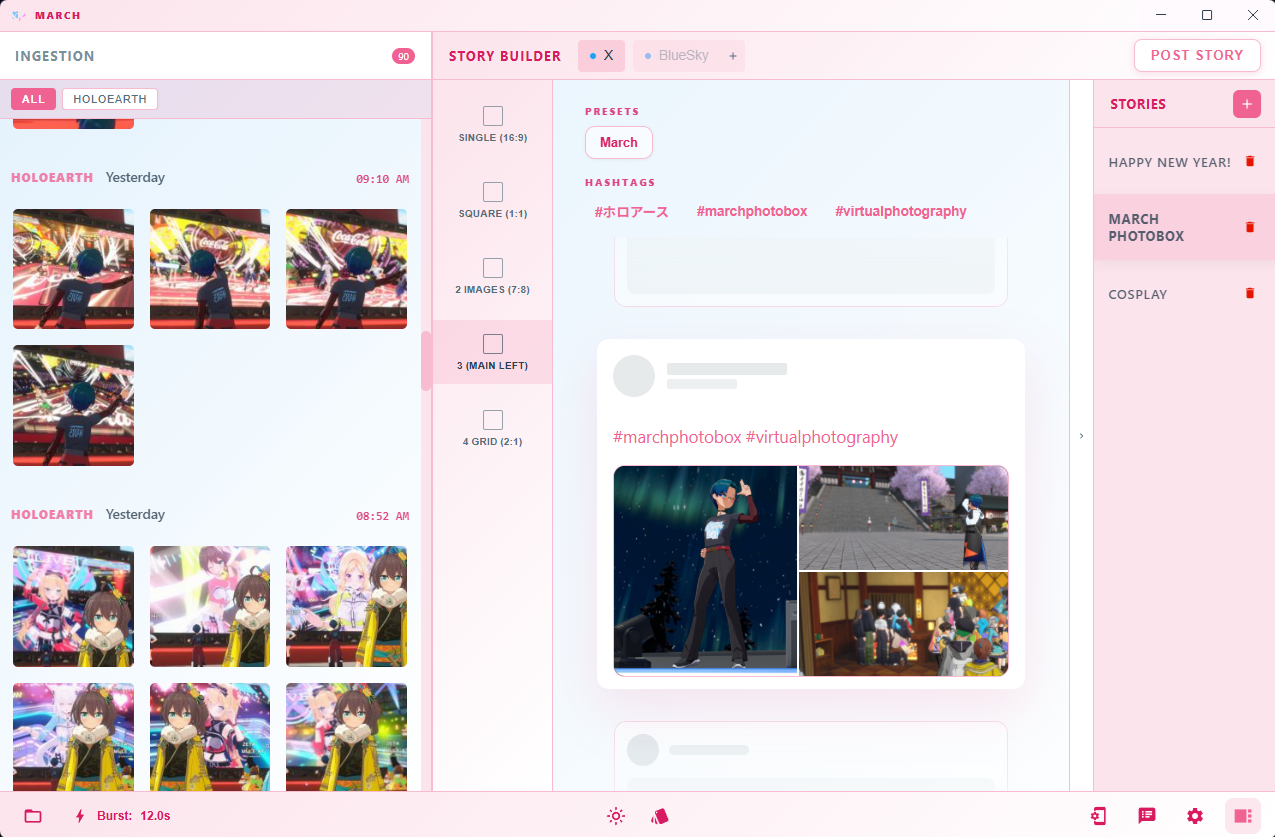1275x837 pixels.
Task: Click the POST STORY button
Action: click(x=1197, y=55)
